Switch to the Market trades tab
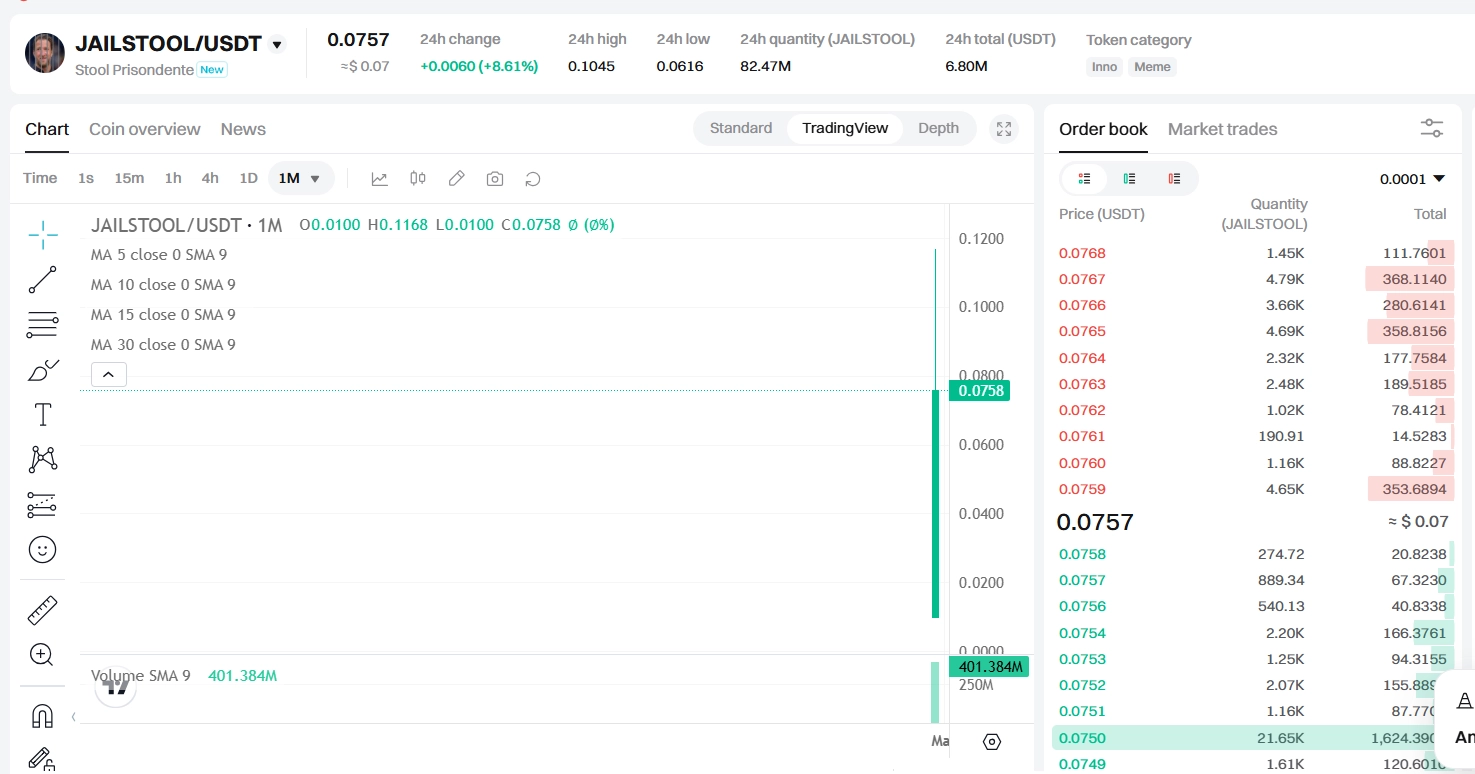 [1222, 129]
